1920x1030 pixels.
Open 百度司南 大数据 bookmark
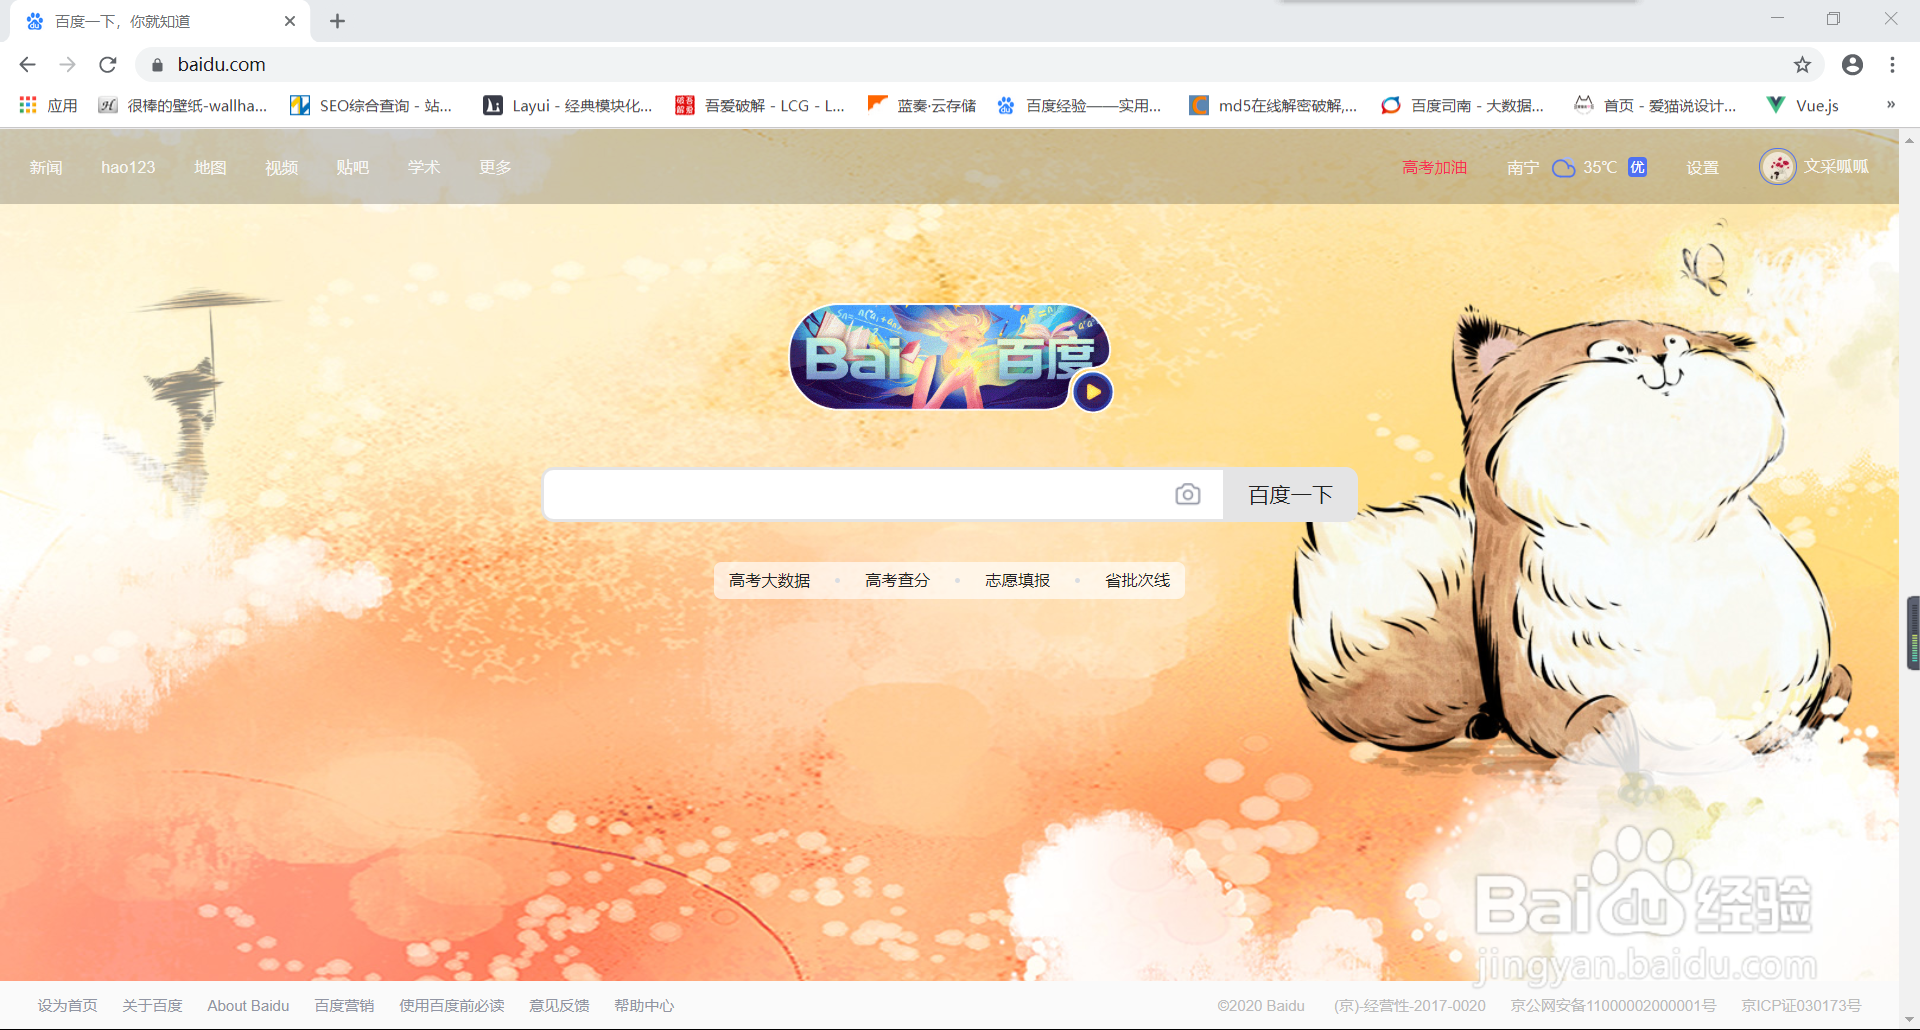1462,105
